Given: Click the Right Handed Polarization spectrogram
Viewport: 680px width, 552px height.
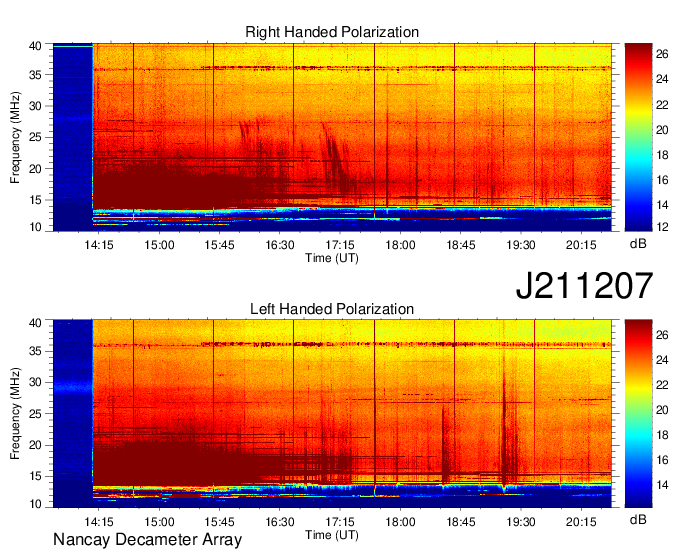Looking at the screenshot, I should pyautogui.click(x=332, y=137).
